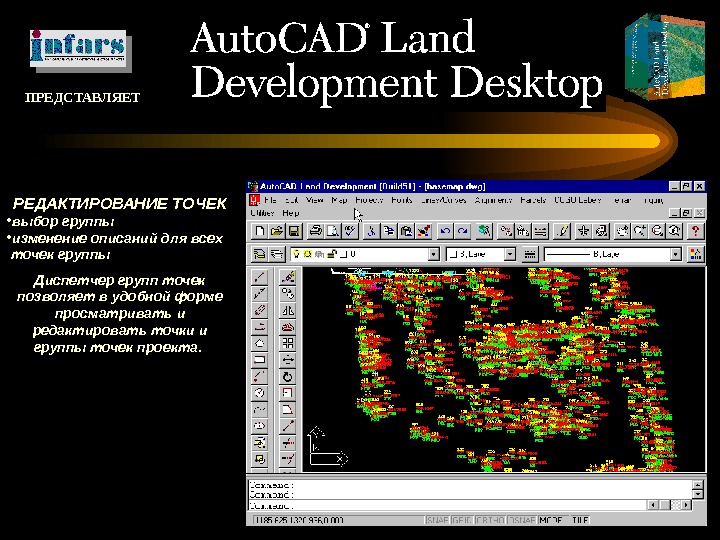Click the Layers manager icon
This screenshot has height=540, width=720.
pos(277,254)
